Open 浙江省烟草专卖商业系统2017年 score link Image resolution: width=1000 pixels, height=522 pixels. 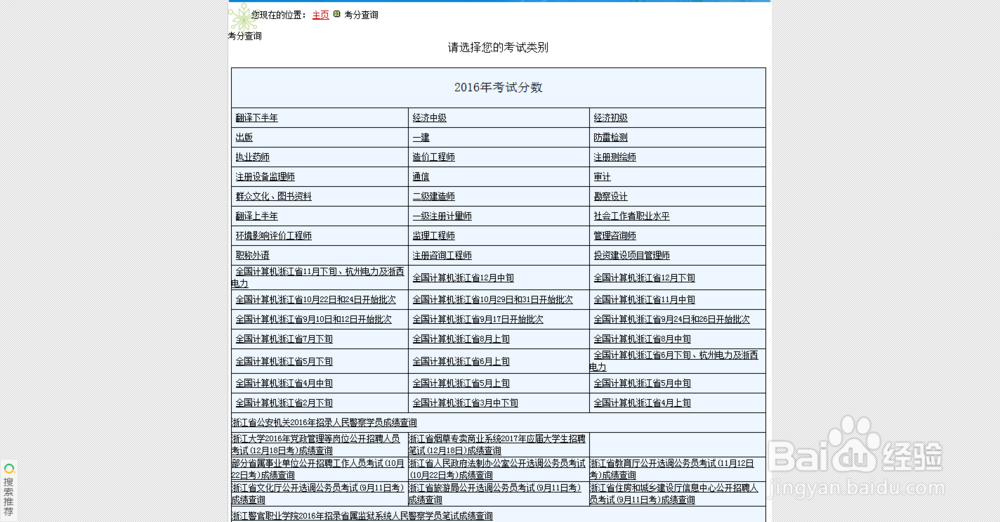coord(497,445)
